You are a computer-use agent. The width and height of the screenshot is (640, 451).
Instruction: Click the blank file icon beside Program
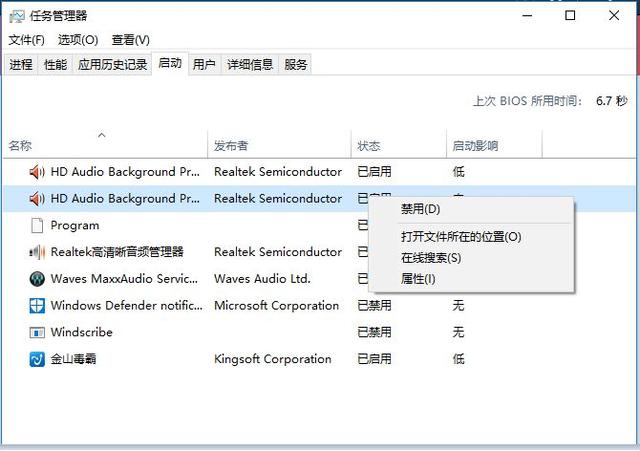[37, 225]
